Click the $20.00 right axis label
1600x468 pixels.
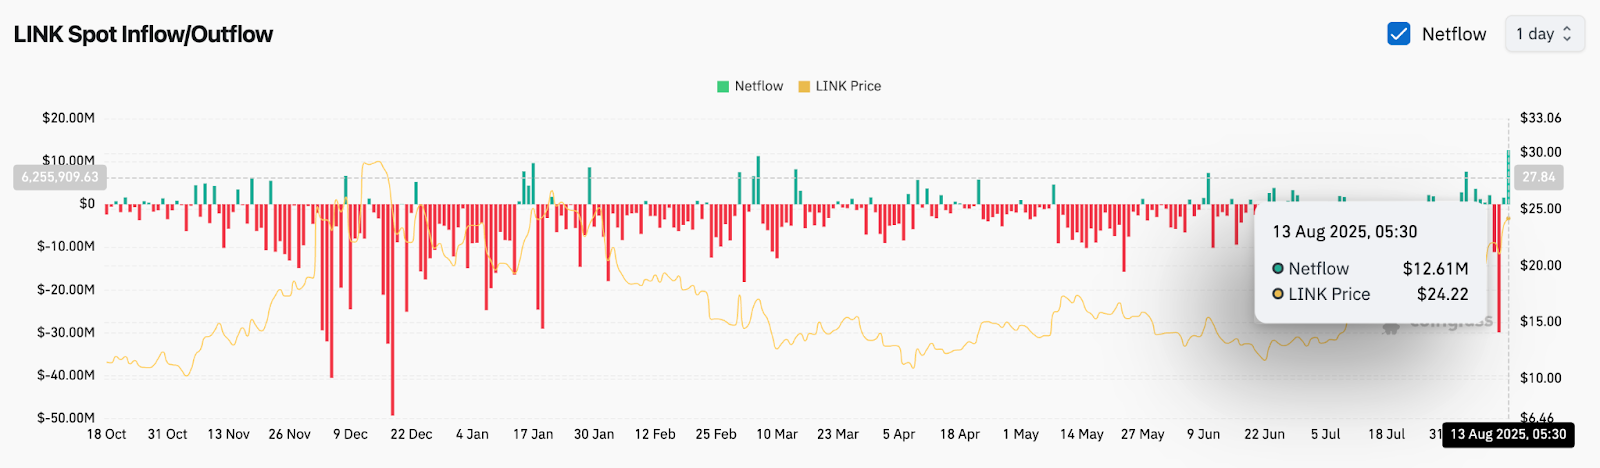(x=1540, y=265)
